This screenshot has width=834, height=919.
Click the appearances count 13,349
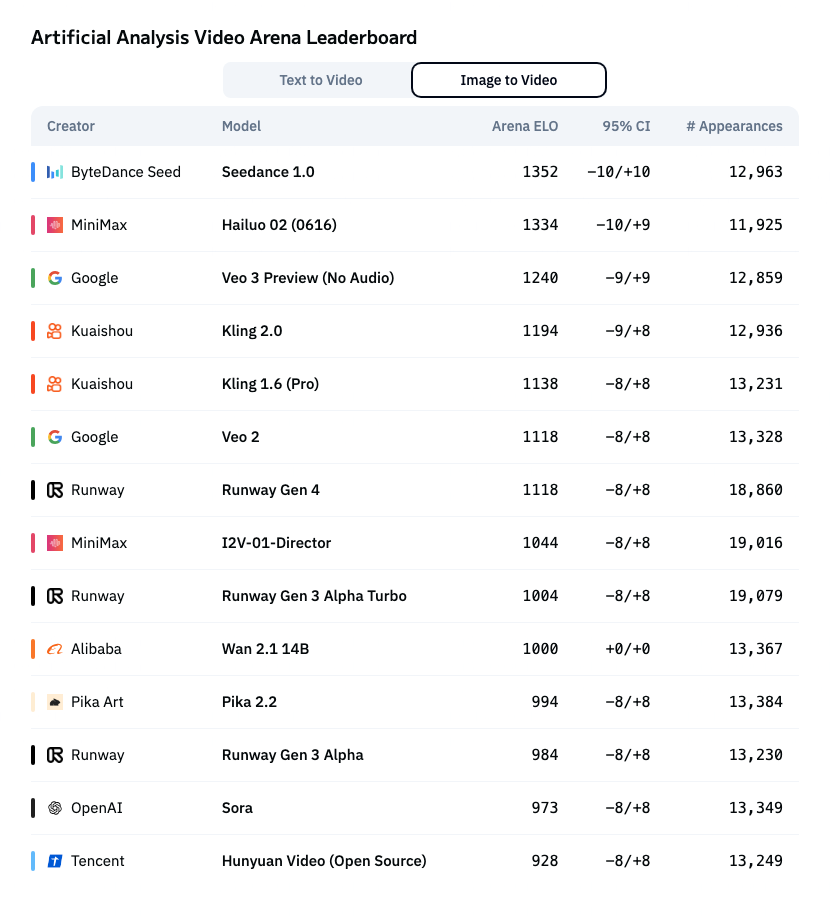pos(755,808)
